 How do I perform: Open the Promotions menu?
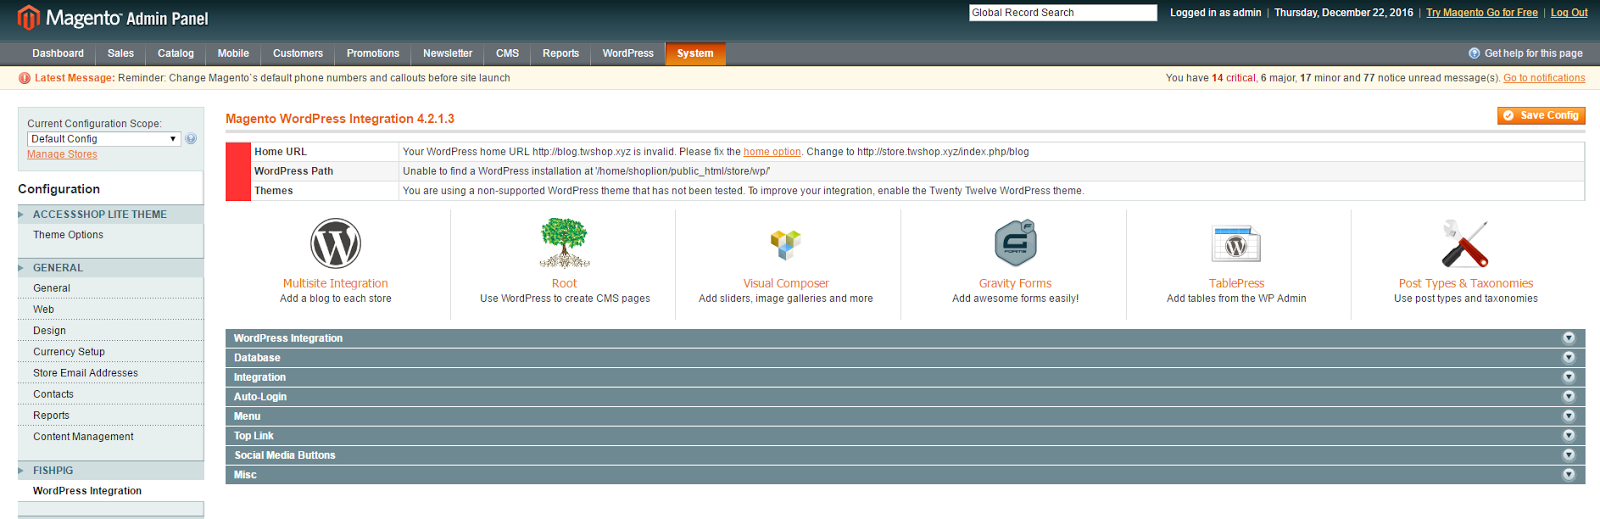[373, 53]
